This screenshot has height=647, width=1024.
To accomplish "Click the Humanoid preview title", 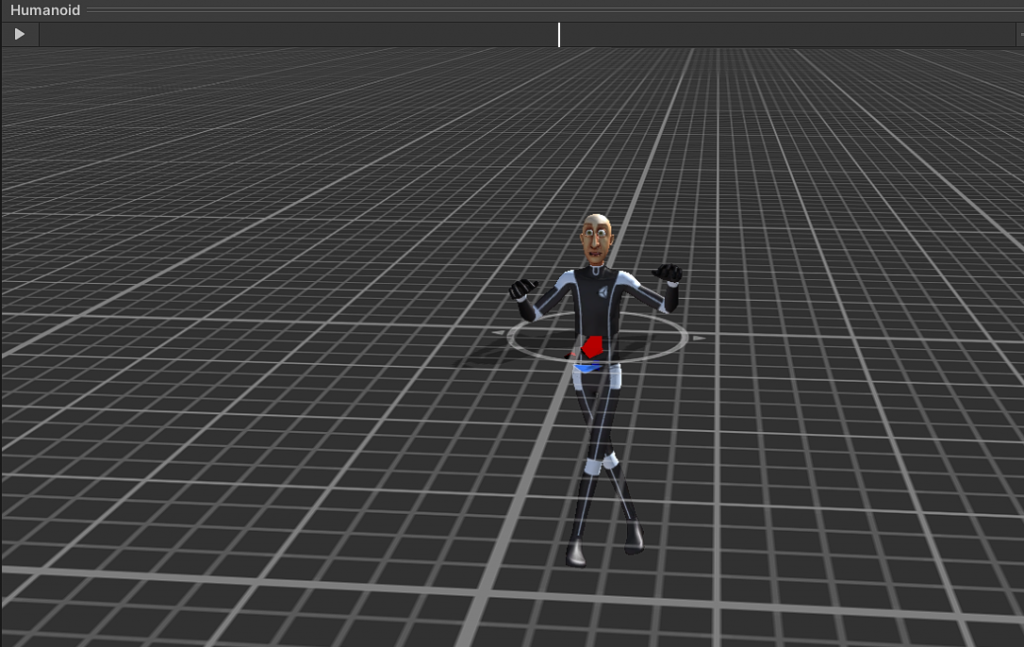I will 45,10.
